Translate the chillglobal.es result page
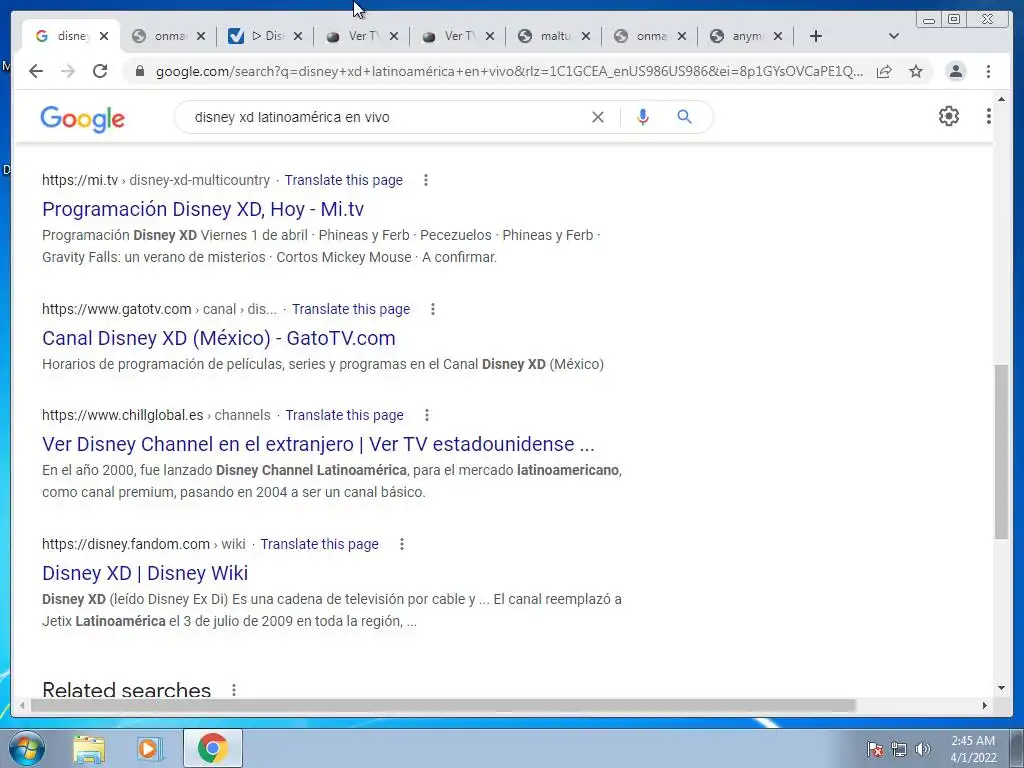Image resolution: width=1024 pixels, height=768 pixels. pyautogui.click(x=344, y=415)
